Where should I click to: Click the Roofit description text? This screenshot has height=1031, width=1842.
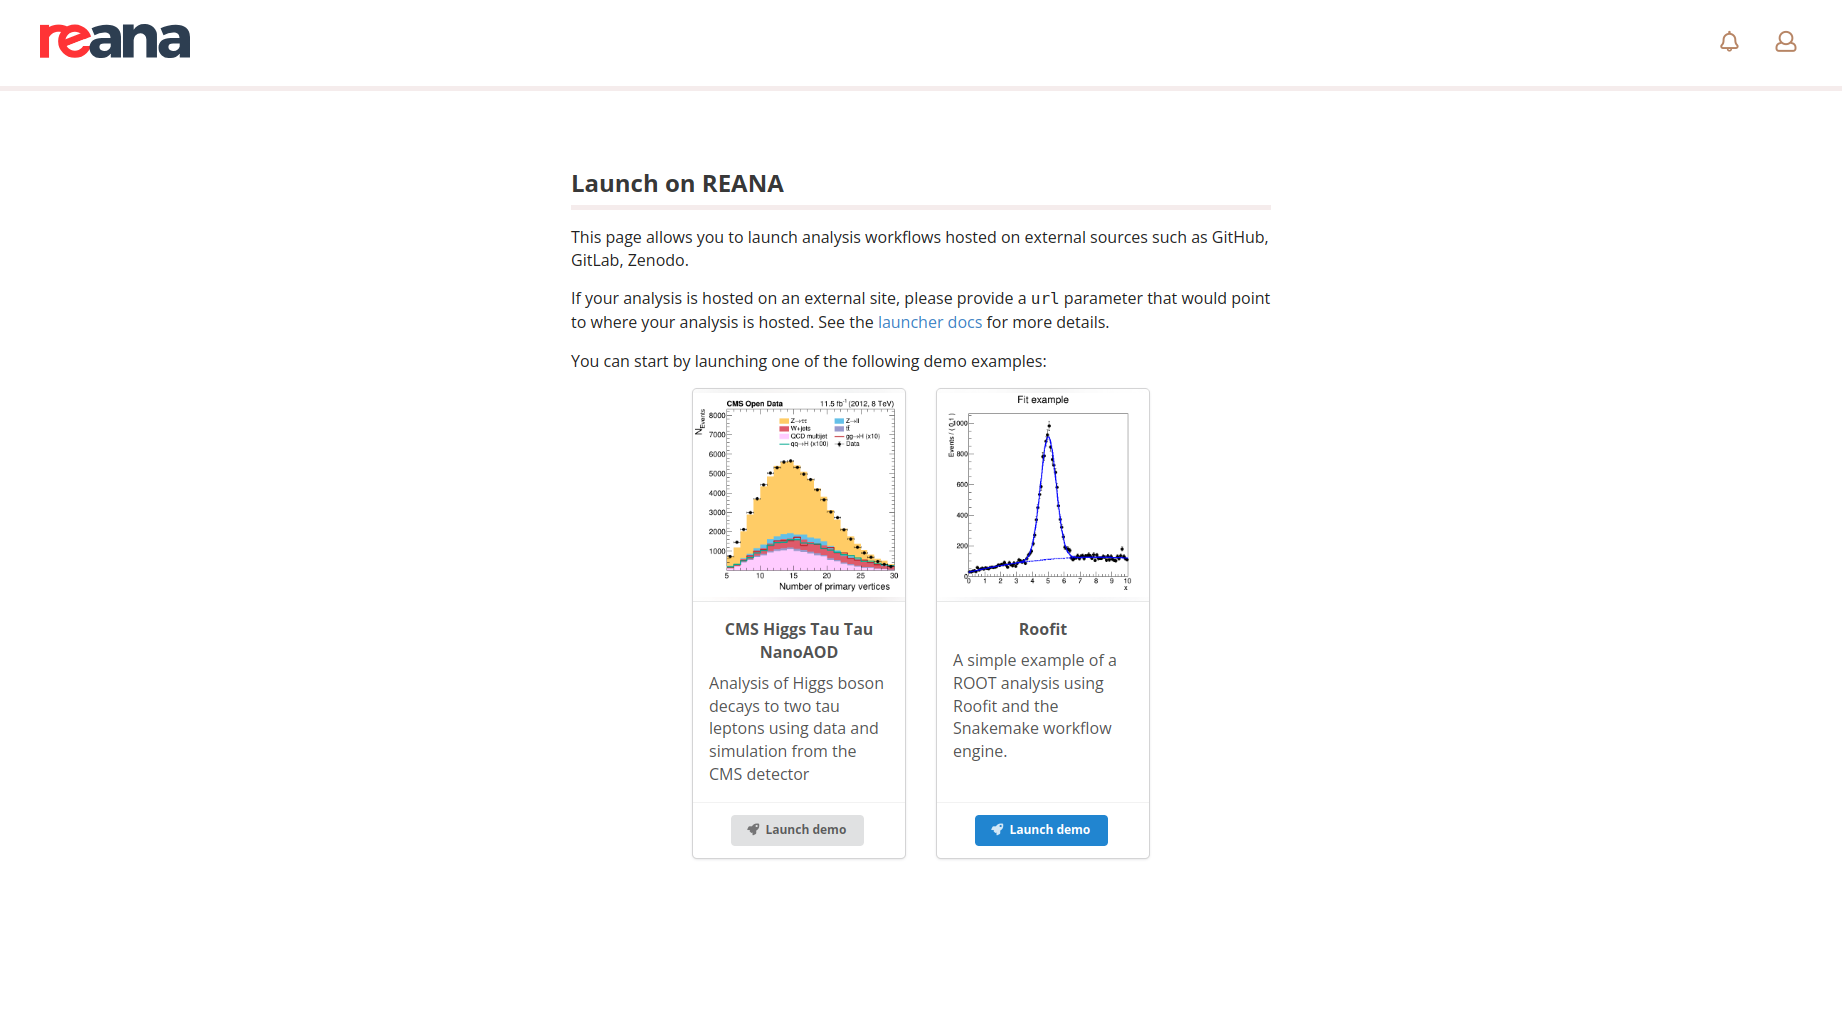1035,705
